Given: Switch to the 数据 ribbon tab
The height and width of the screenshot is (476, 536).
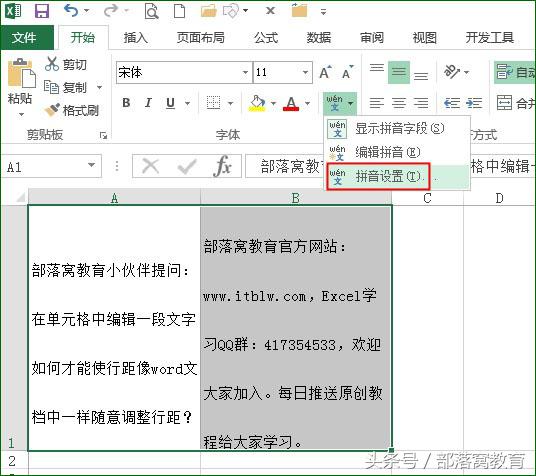Looking at the screenshot, I should point(319,37).
